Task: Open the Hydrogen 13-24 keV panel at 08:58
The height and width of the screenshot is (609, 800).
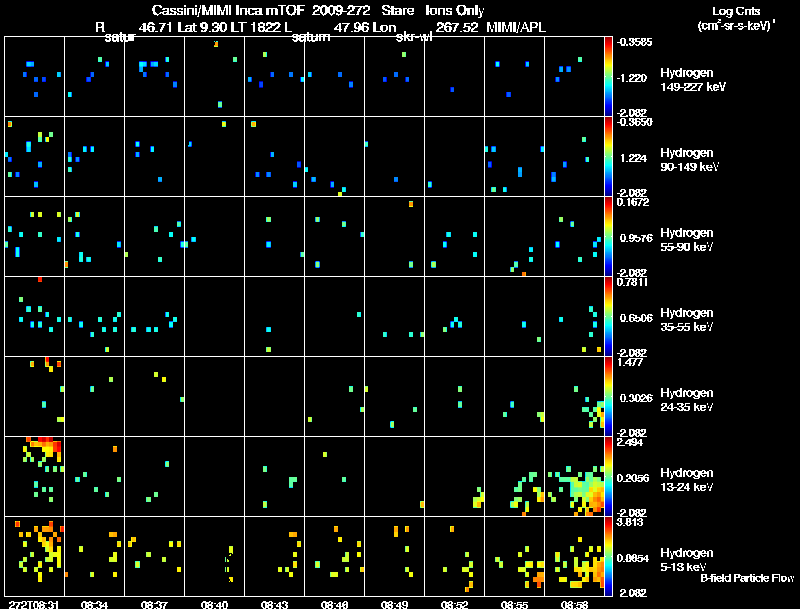Action: (574, 477)
